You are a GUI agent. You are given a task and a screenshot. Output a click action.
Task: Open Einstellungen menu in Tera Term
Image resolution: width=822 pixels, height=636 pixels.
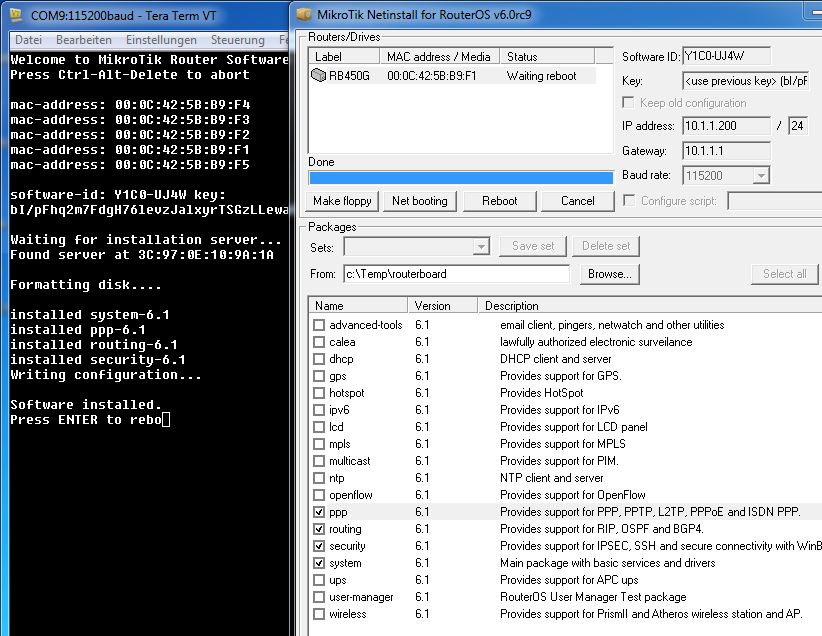click(161, 40)
